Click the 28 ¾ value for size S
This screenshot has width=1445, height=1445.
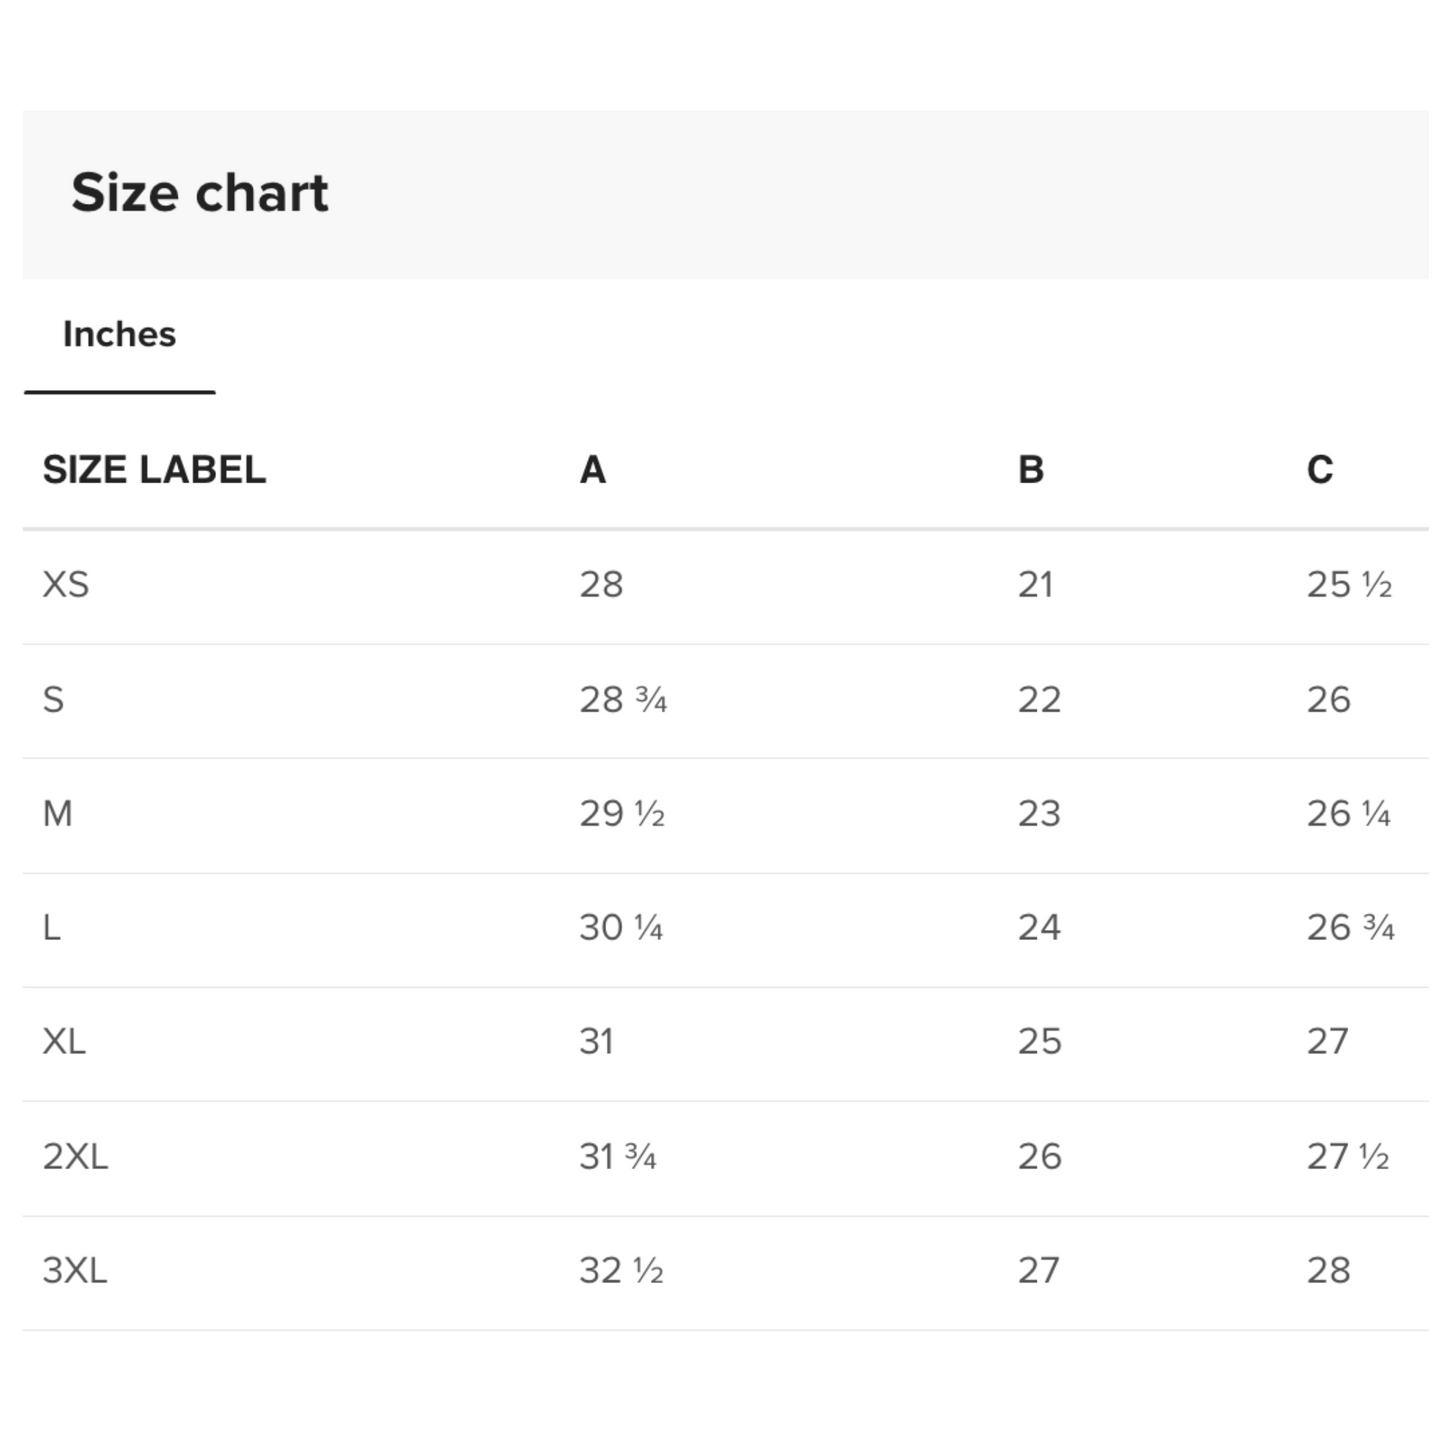coord(623,700)
